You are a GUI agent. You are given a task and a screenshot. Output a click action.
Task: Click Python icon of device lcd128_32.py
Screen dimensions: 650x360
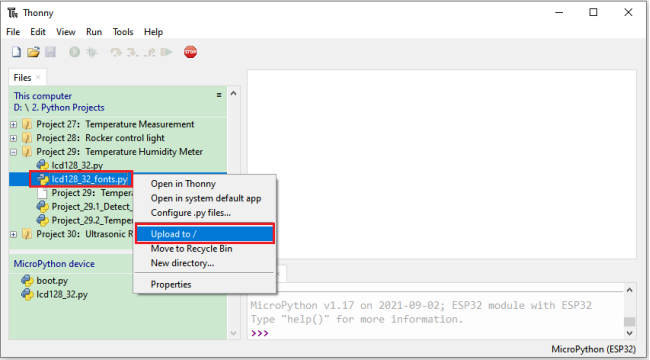coord(27,294)
